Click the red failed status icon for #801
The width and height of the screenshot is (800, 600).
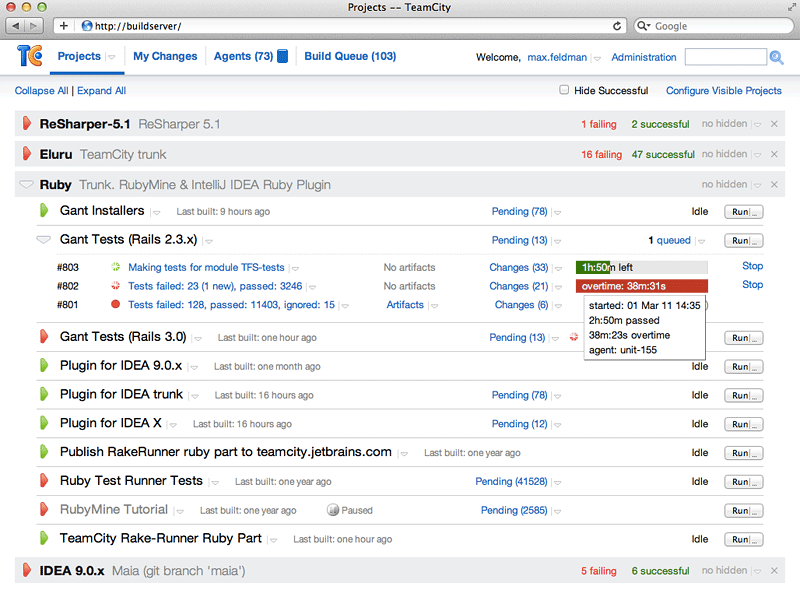(116, 305)
